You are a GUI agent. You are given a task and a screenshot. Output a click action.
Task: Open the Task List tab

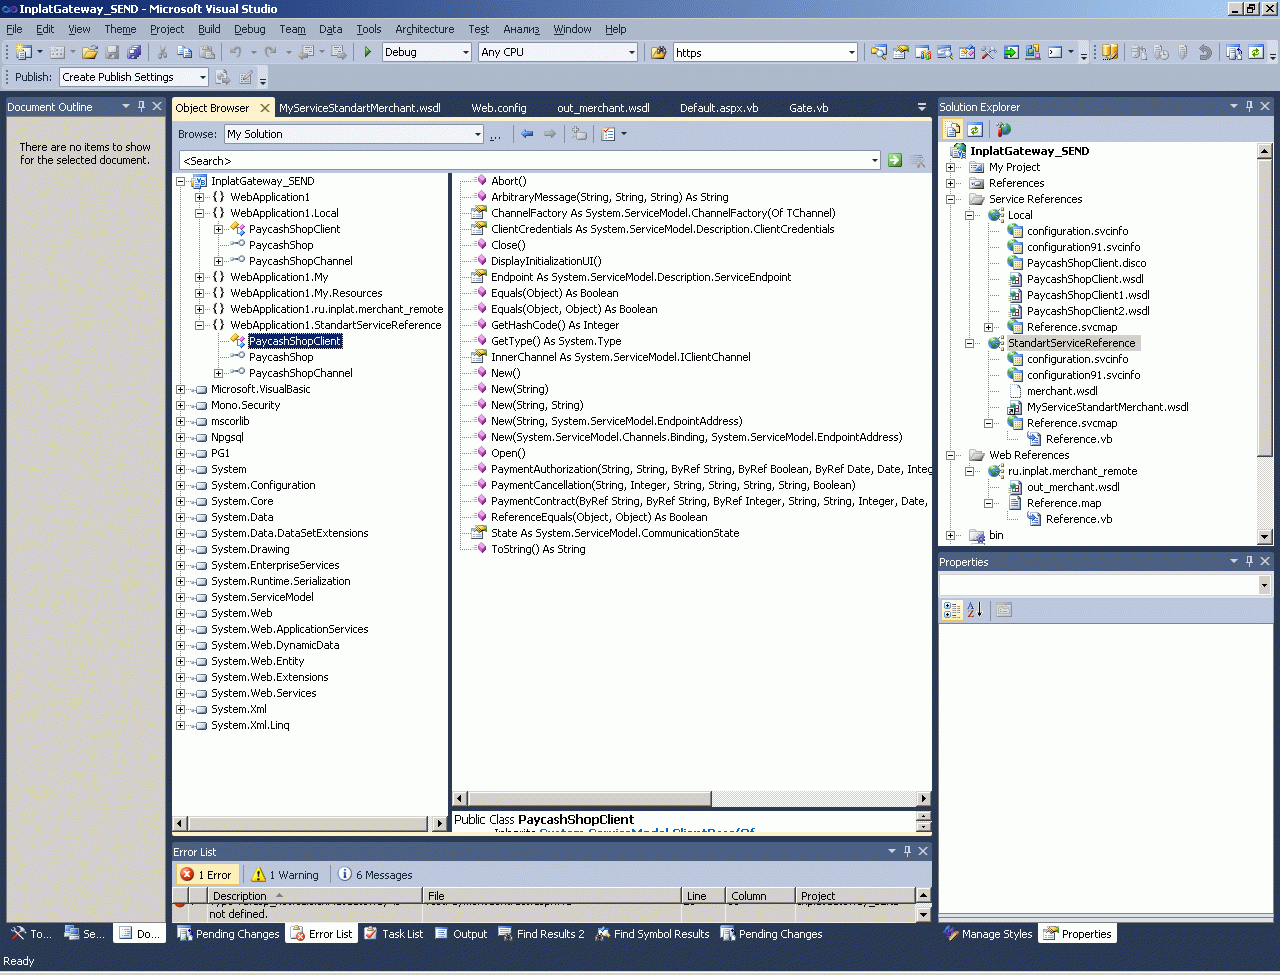393,934
